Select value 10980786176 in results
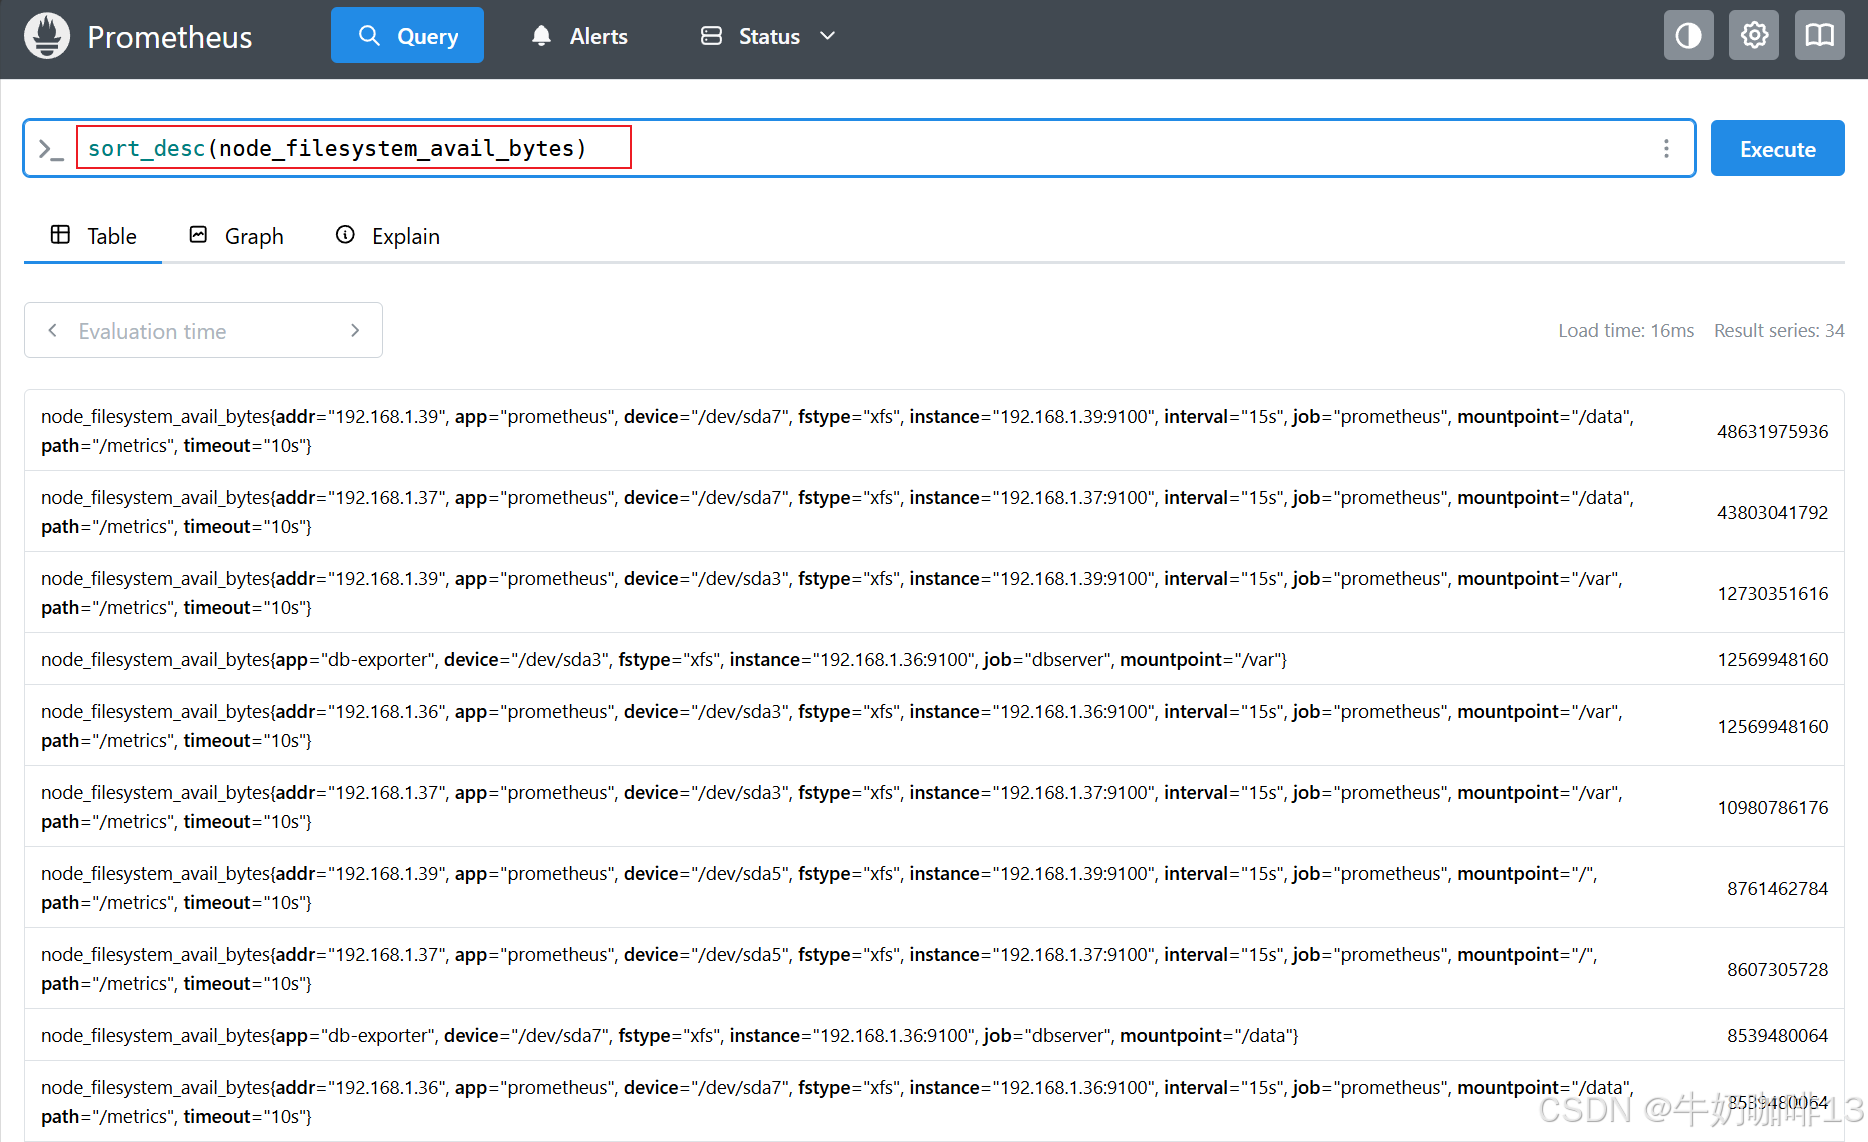This screenshot has width=1868, height=1142. 1772,807
